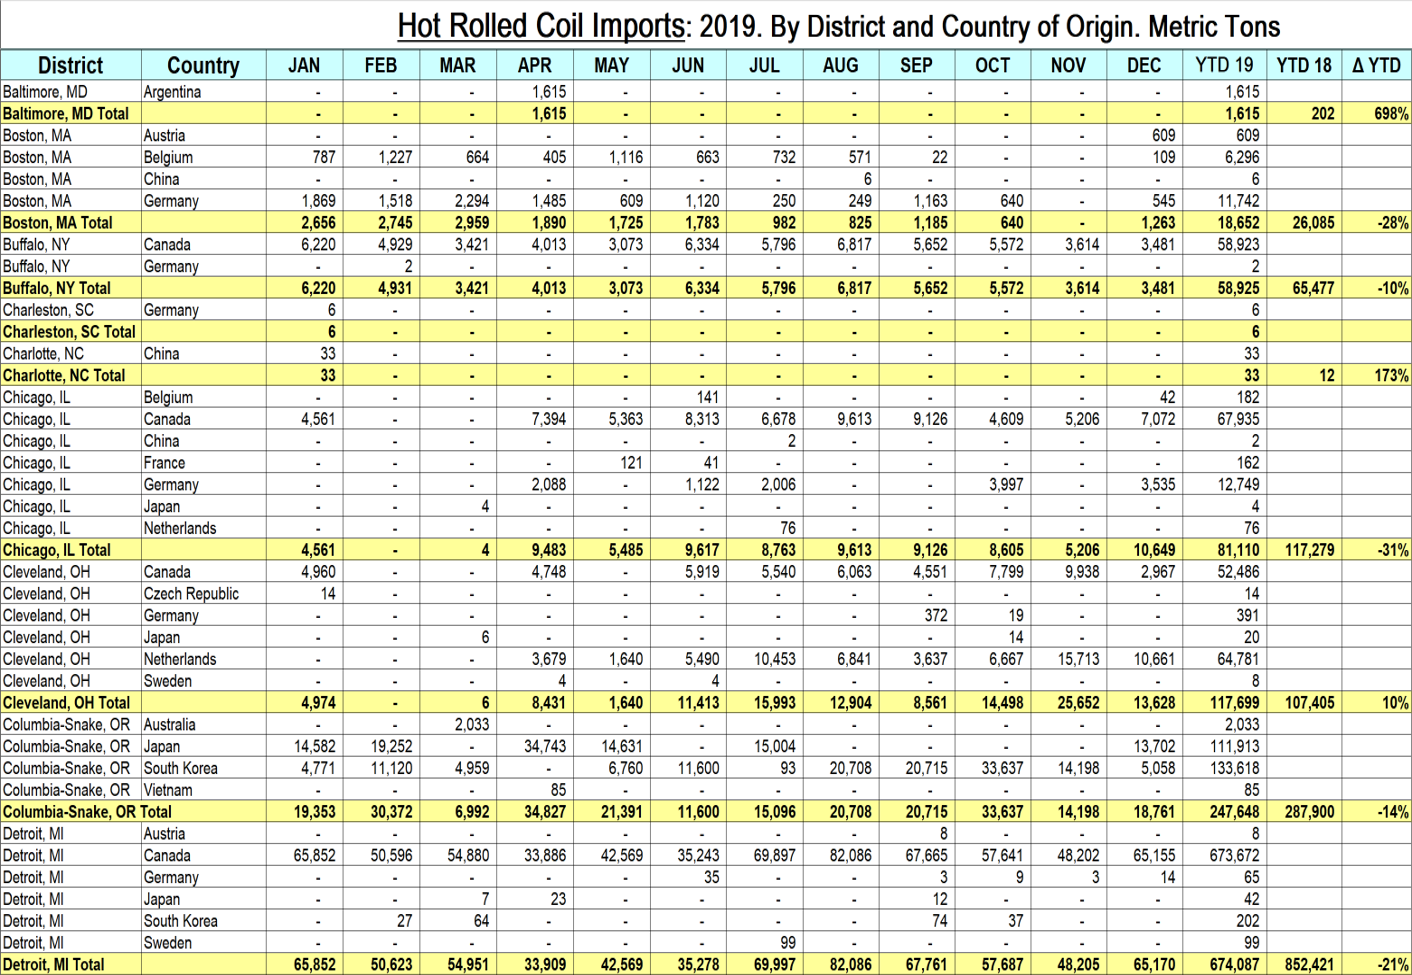
Task: Click the DEC month column header
Action: point(1144,66)
